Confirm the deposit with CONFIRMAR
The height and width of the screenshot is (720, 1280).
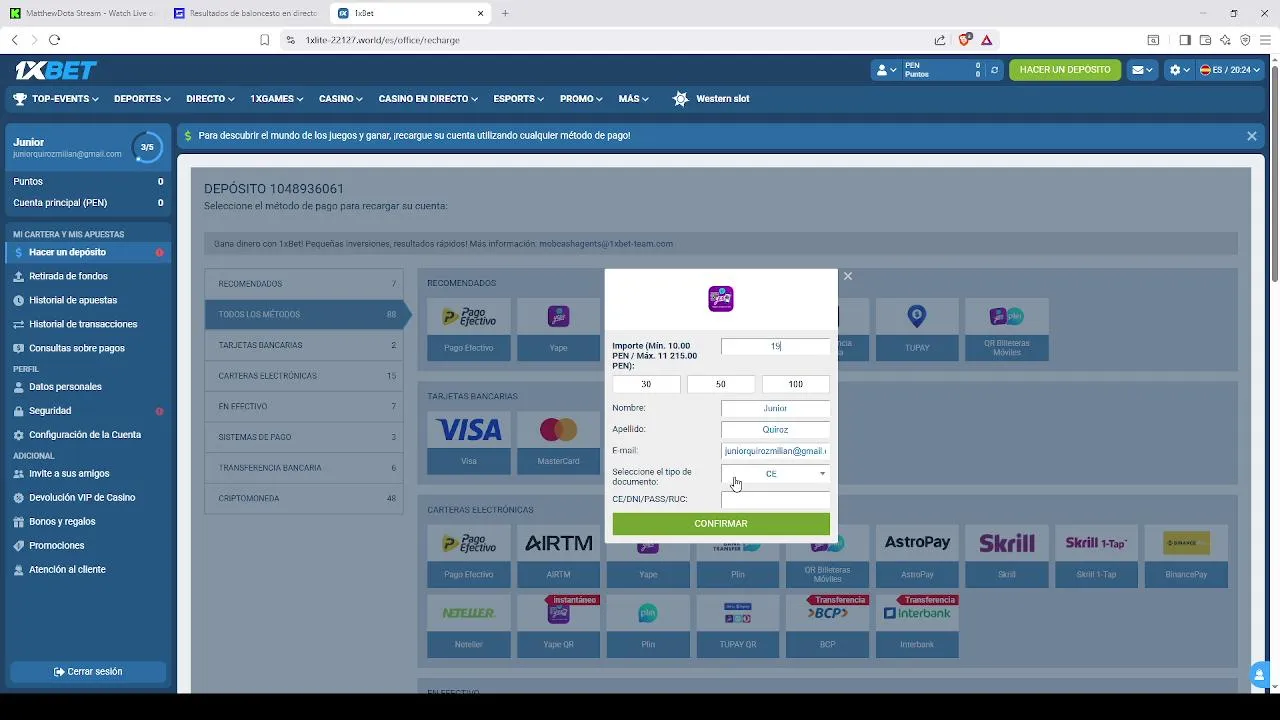[x=721, y=524]
